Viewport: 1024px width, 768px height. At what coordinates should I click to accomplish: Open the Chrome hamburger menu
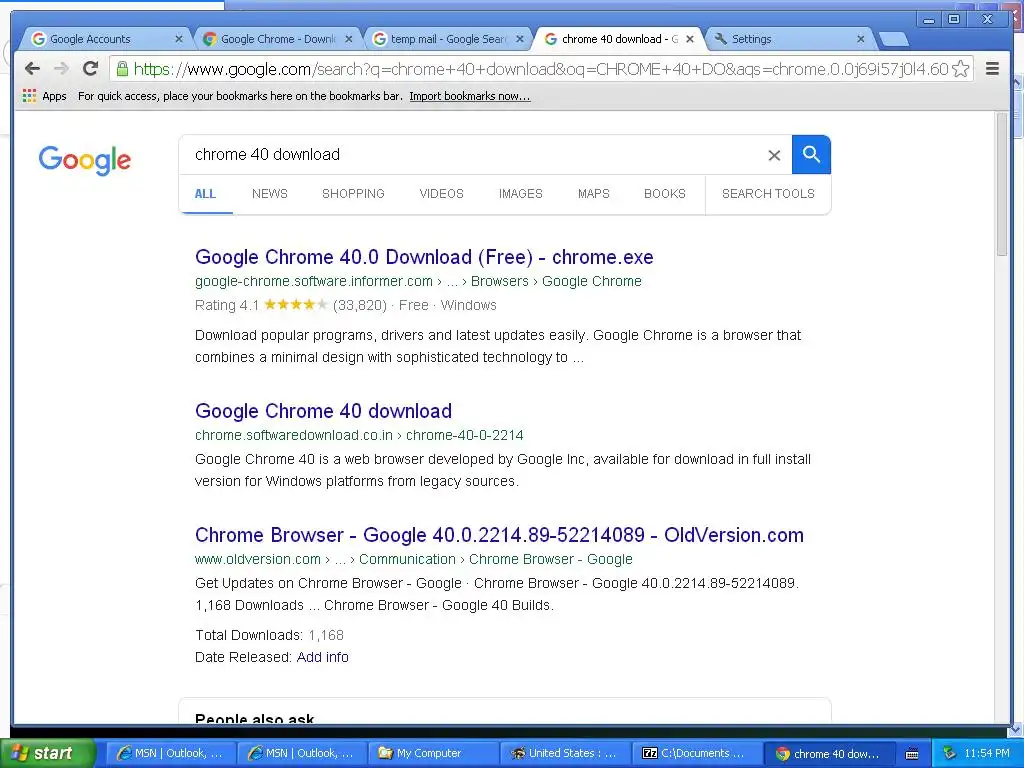[992, 69]
